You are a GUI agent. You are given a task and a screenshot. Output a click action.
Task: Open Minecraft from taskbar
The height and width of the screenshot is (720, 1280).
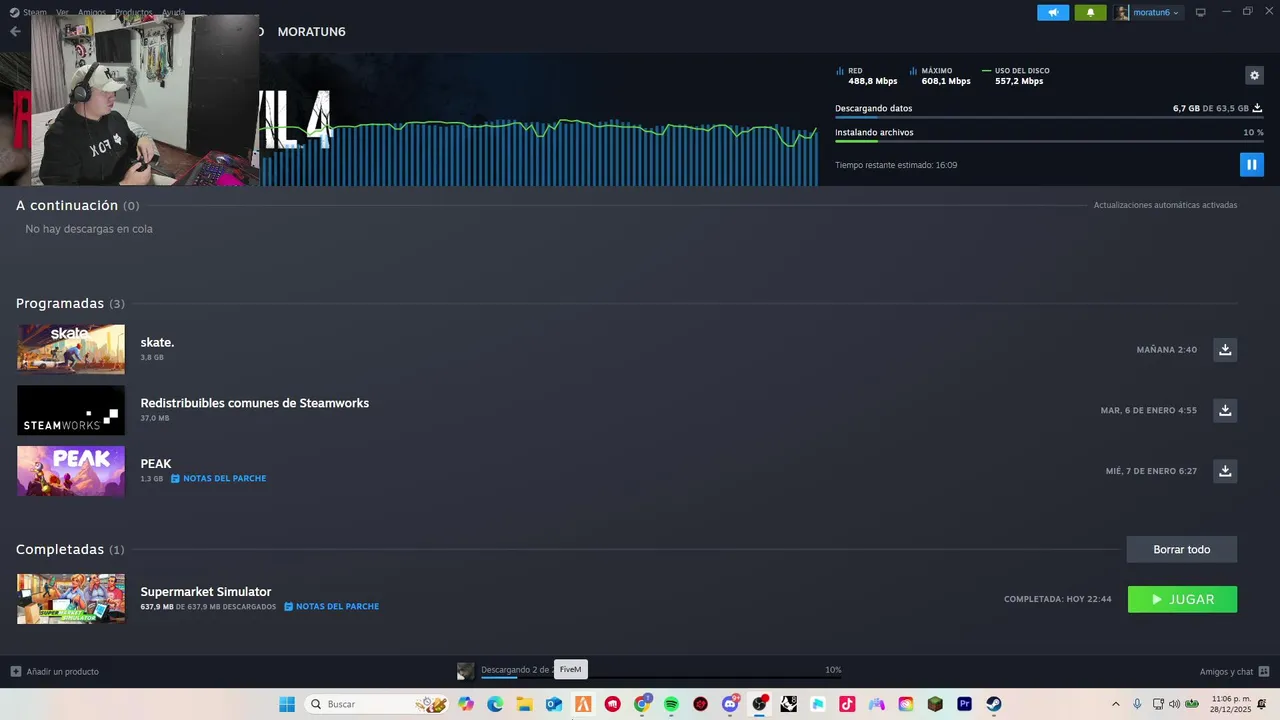tap(935, 704)
